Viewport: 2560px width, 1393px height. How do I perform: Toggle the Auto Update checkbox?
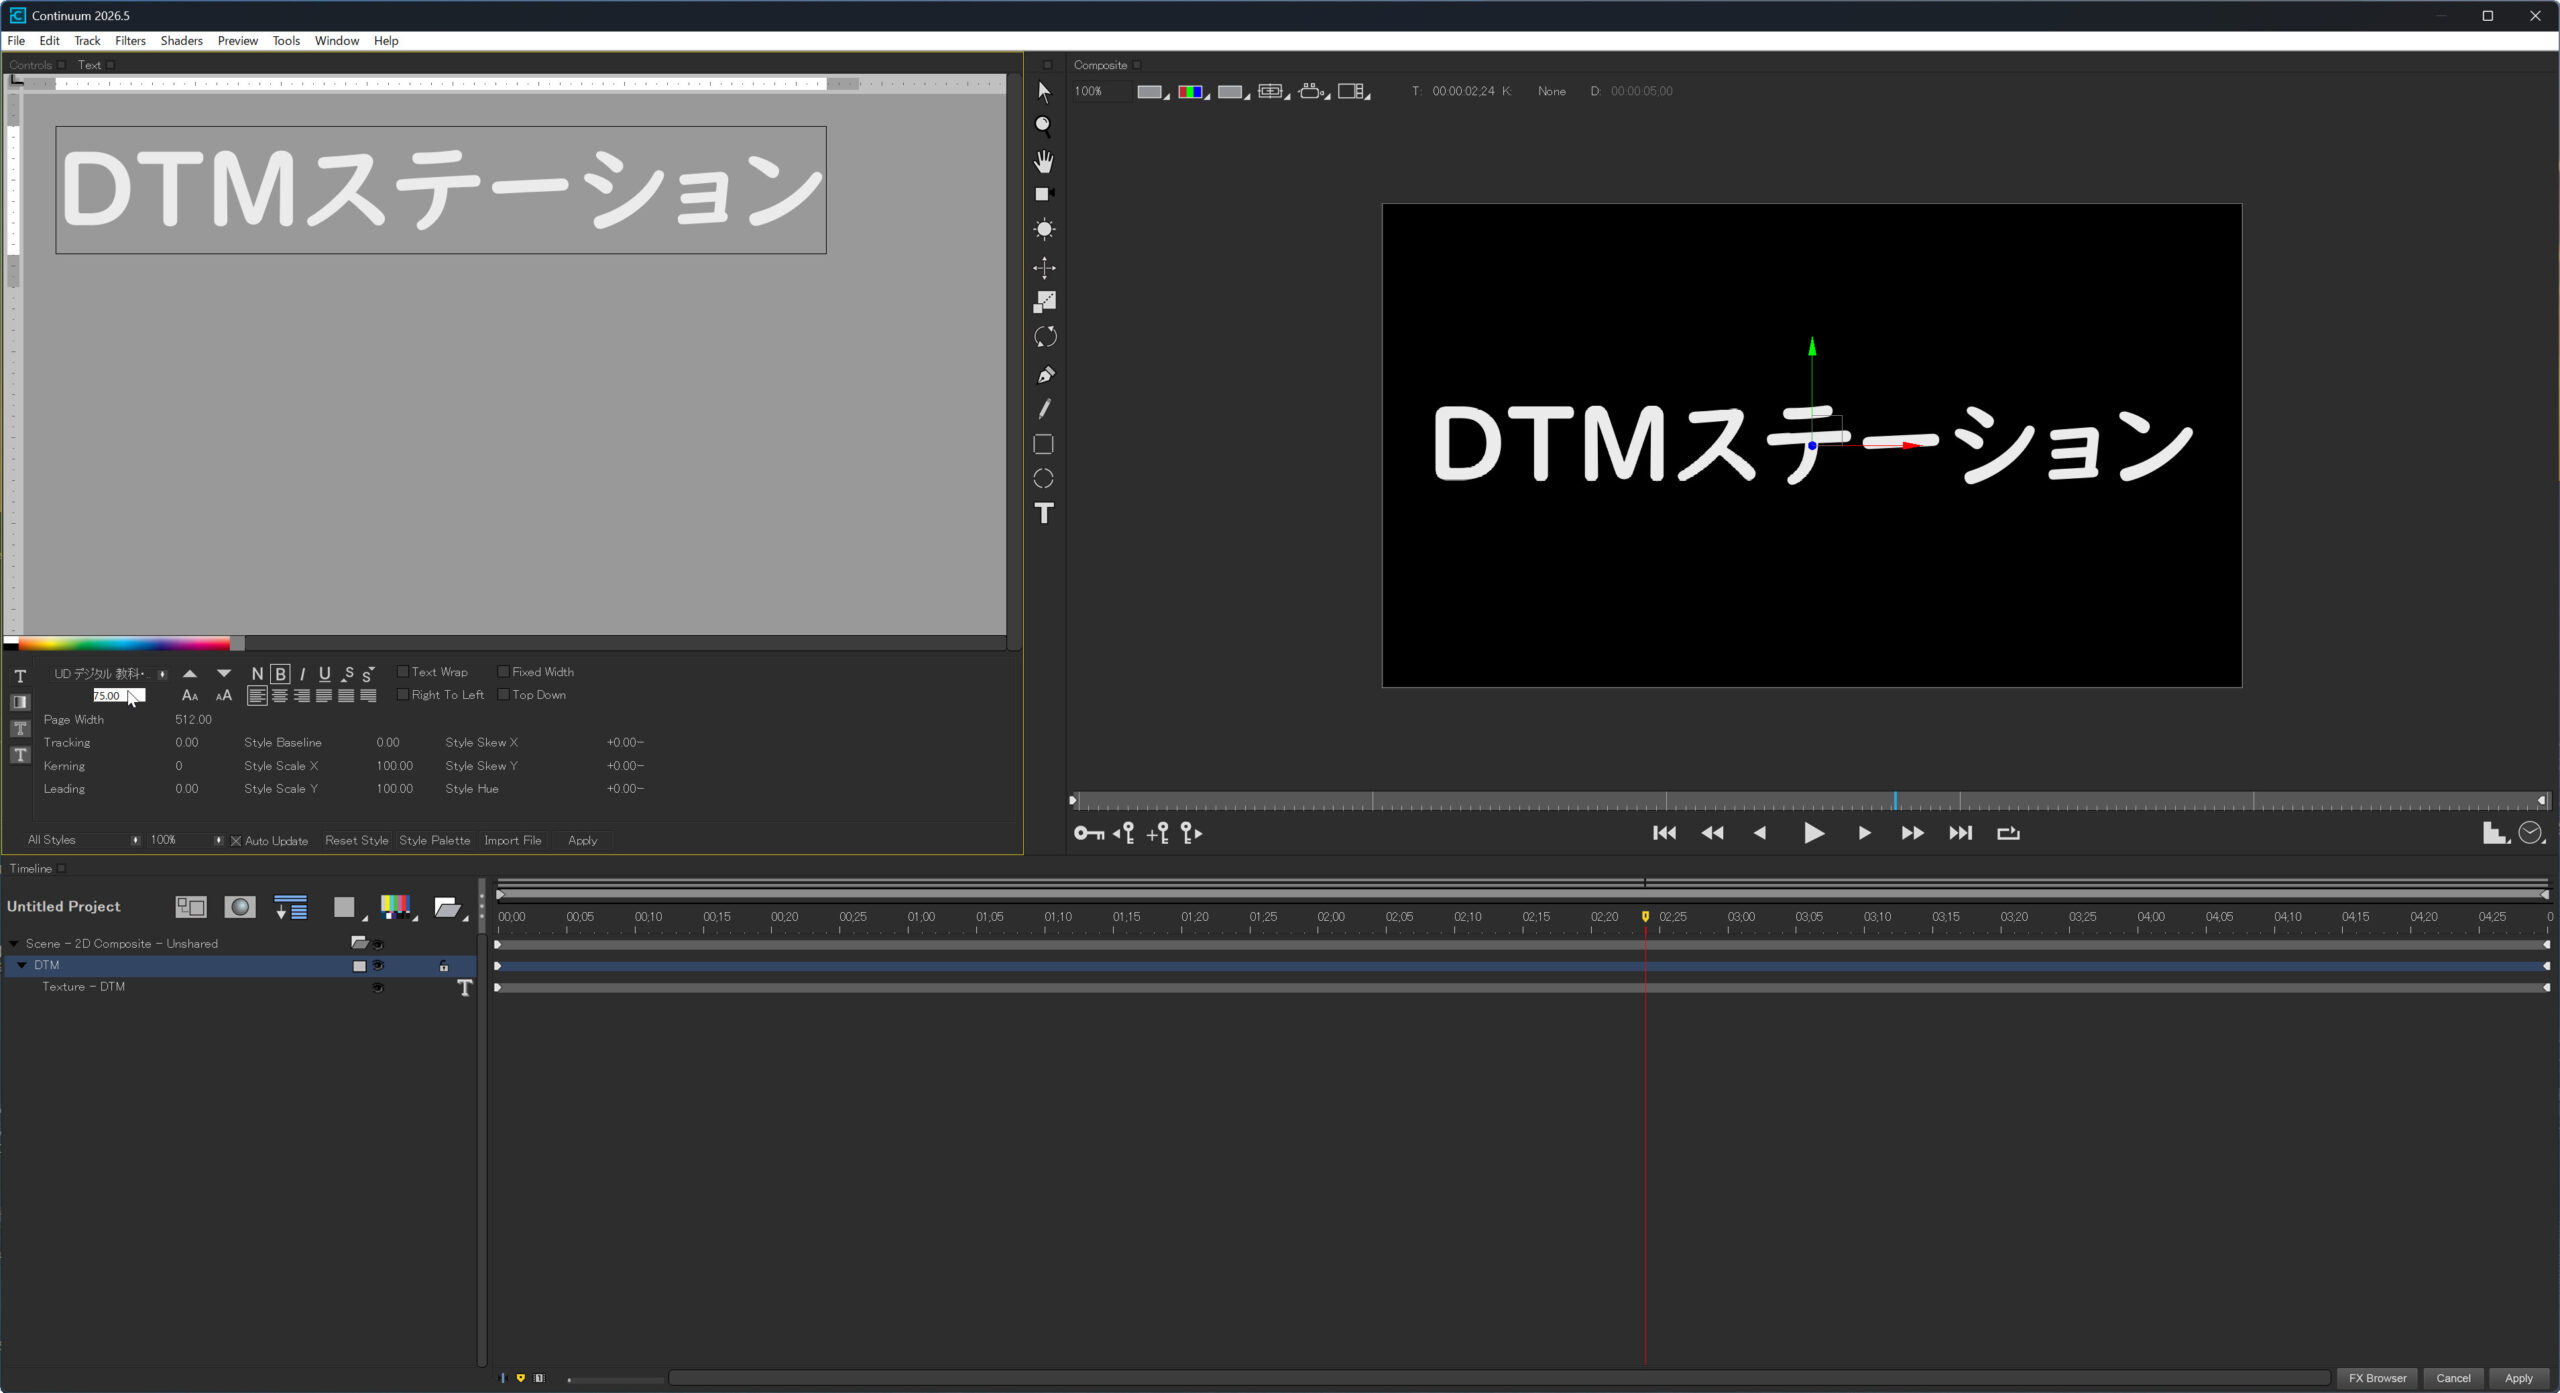[x=236, y=841]
